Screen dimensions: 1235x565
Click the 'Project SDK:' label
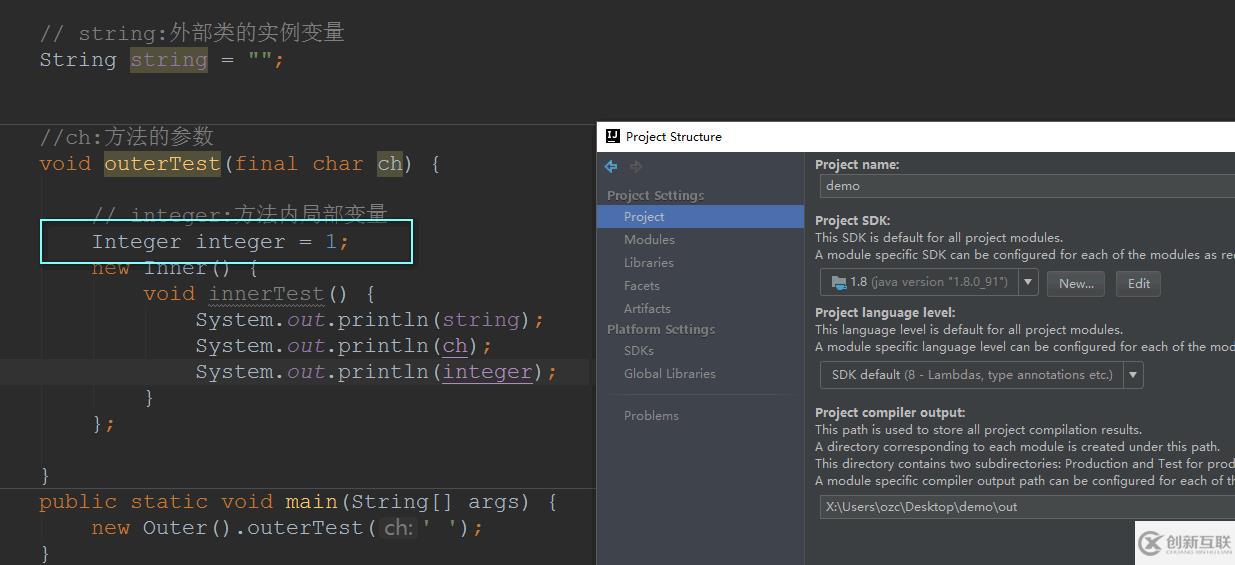[x=852, y=220]
